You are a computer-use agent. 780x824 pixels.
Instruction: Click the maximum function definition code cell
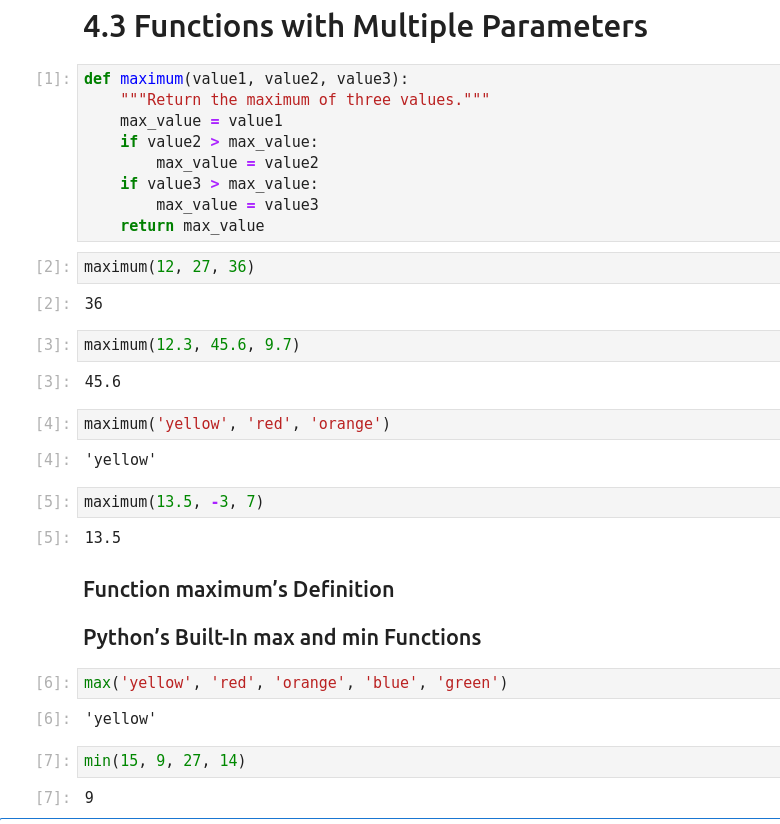428,152
